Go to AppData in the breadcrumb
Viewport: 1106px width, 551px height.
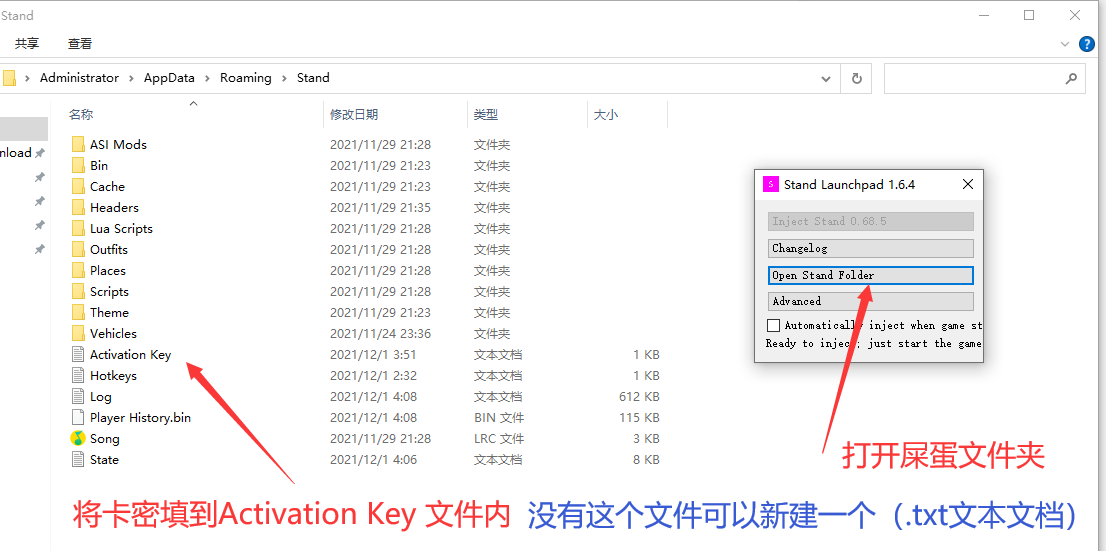click(169, 78)
